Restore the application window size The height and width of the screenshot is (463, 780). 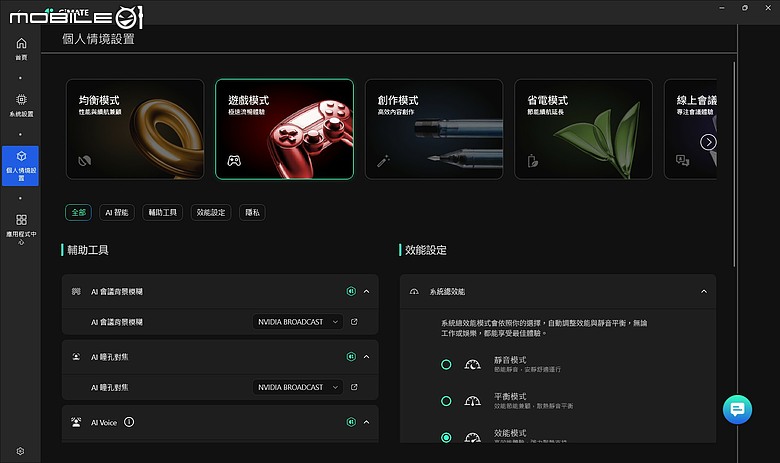[x=745, y=8]
